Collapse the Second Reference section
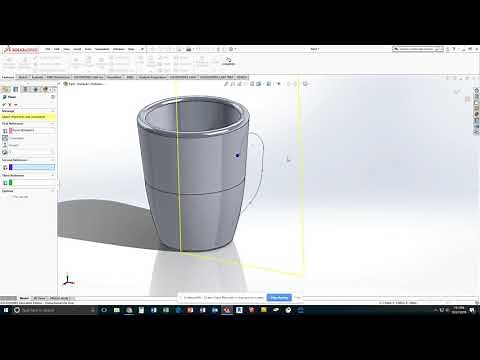This screenshot has width=480, height=360. [x=53, y=160]
